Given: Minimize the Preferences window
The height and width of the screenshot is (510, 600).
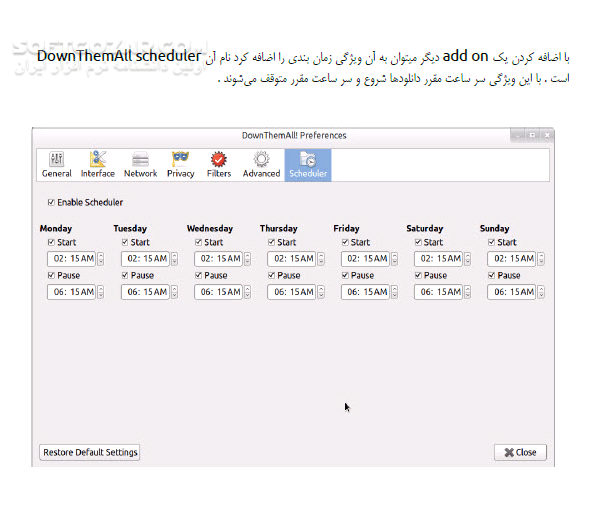Looking at the screenshot, I should coord(518,135).
